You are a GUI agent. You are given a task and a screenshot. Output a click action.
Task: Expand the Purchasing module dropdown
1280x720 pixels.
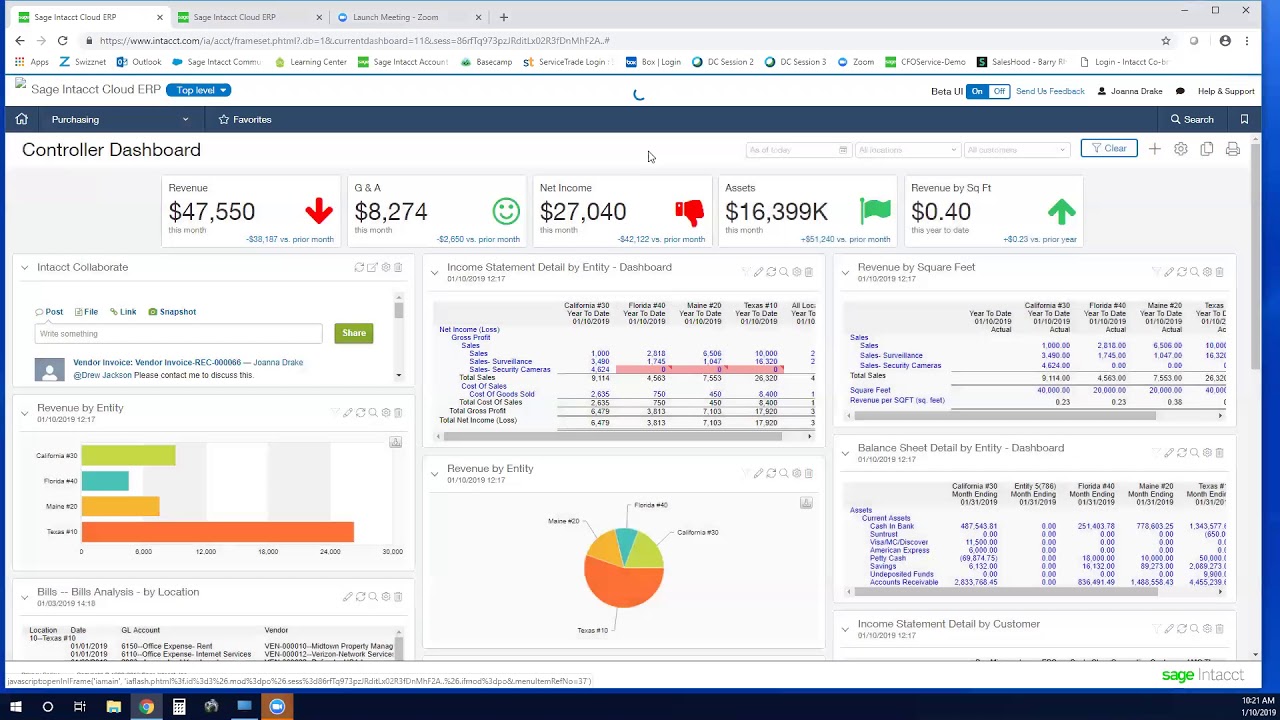pyautogui.click(x=120, y=119)
